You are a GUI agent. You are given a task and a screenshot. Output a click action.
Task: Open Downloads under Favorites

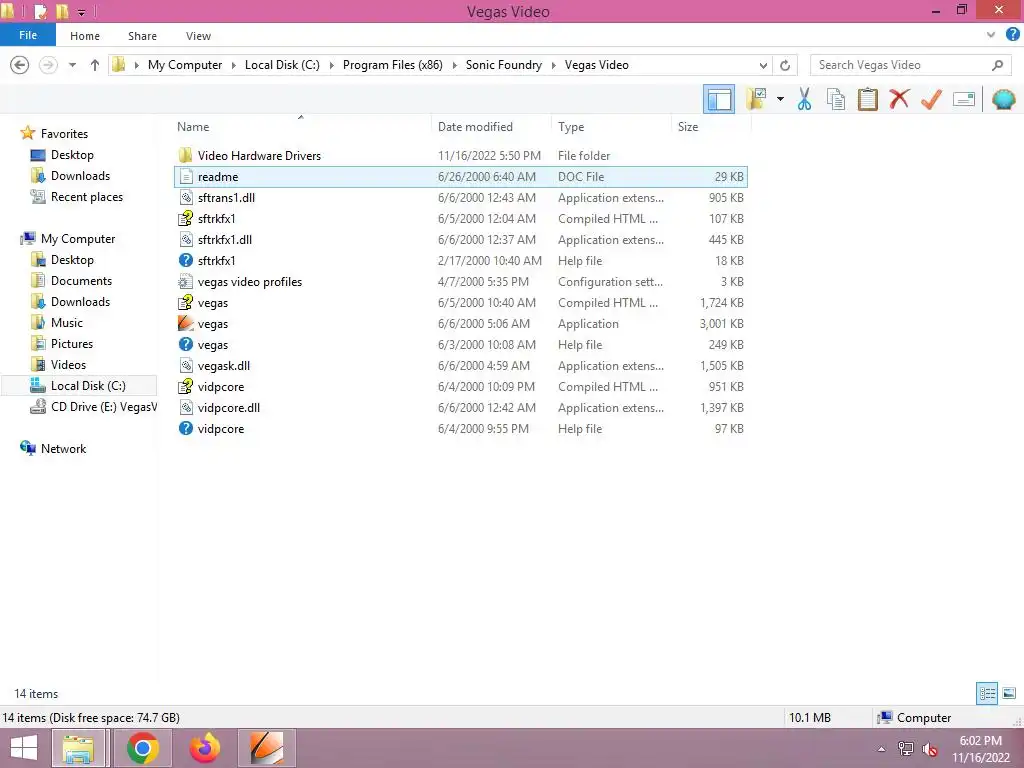(x=80, y=176)
